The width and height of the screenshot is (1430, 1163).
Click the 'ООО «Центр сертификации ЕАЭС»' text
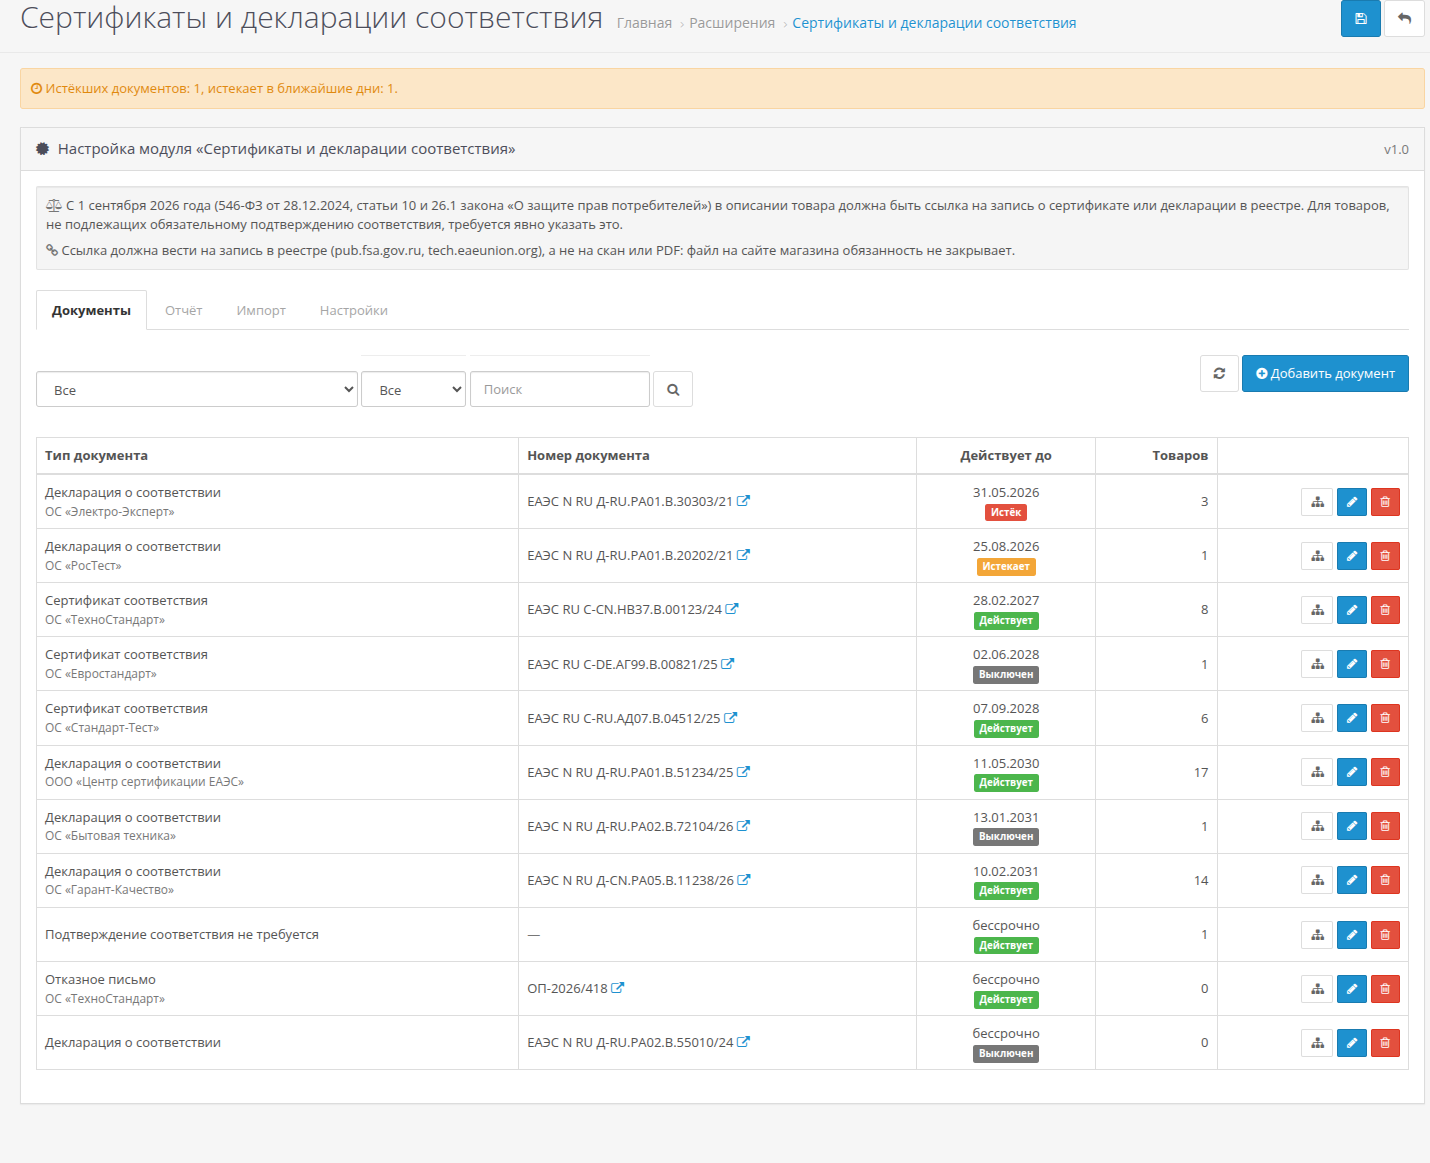pos(144,782)
